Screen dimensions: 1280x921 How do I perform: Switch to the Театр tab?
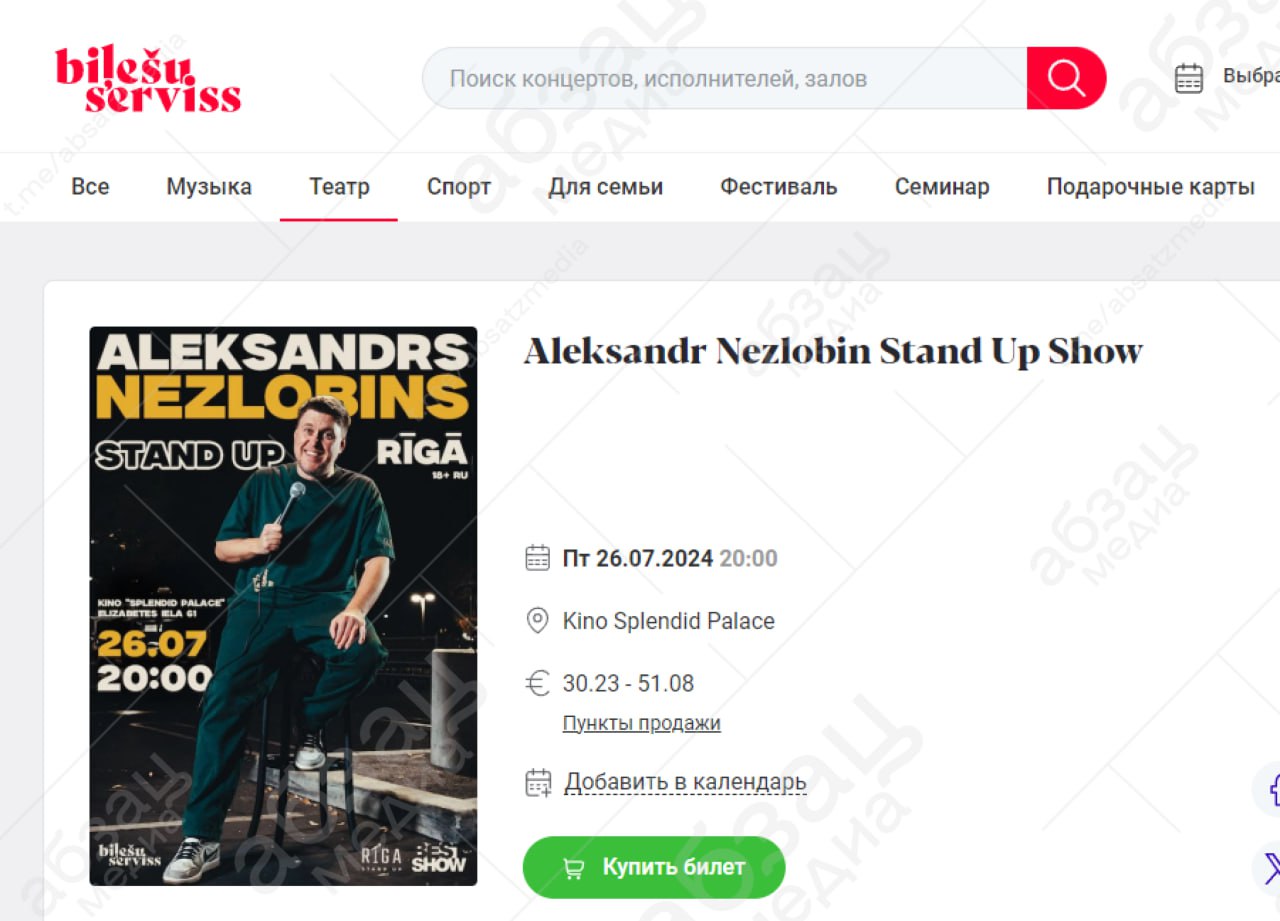click(x=339, y=187)
